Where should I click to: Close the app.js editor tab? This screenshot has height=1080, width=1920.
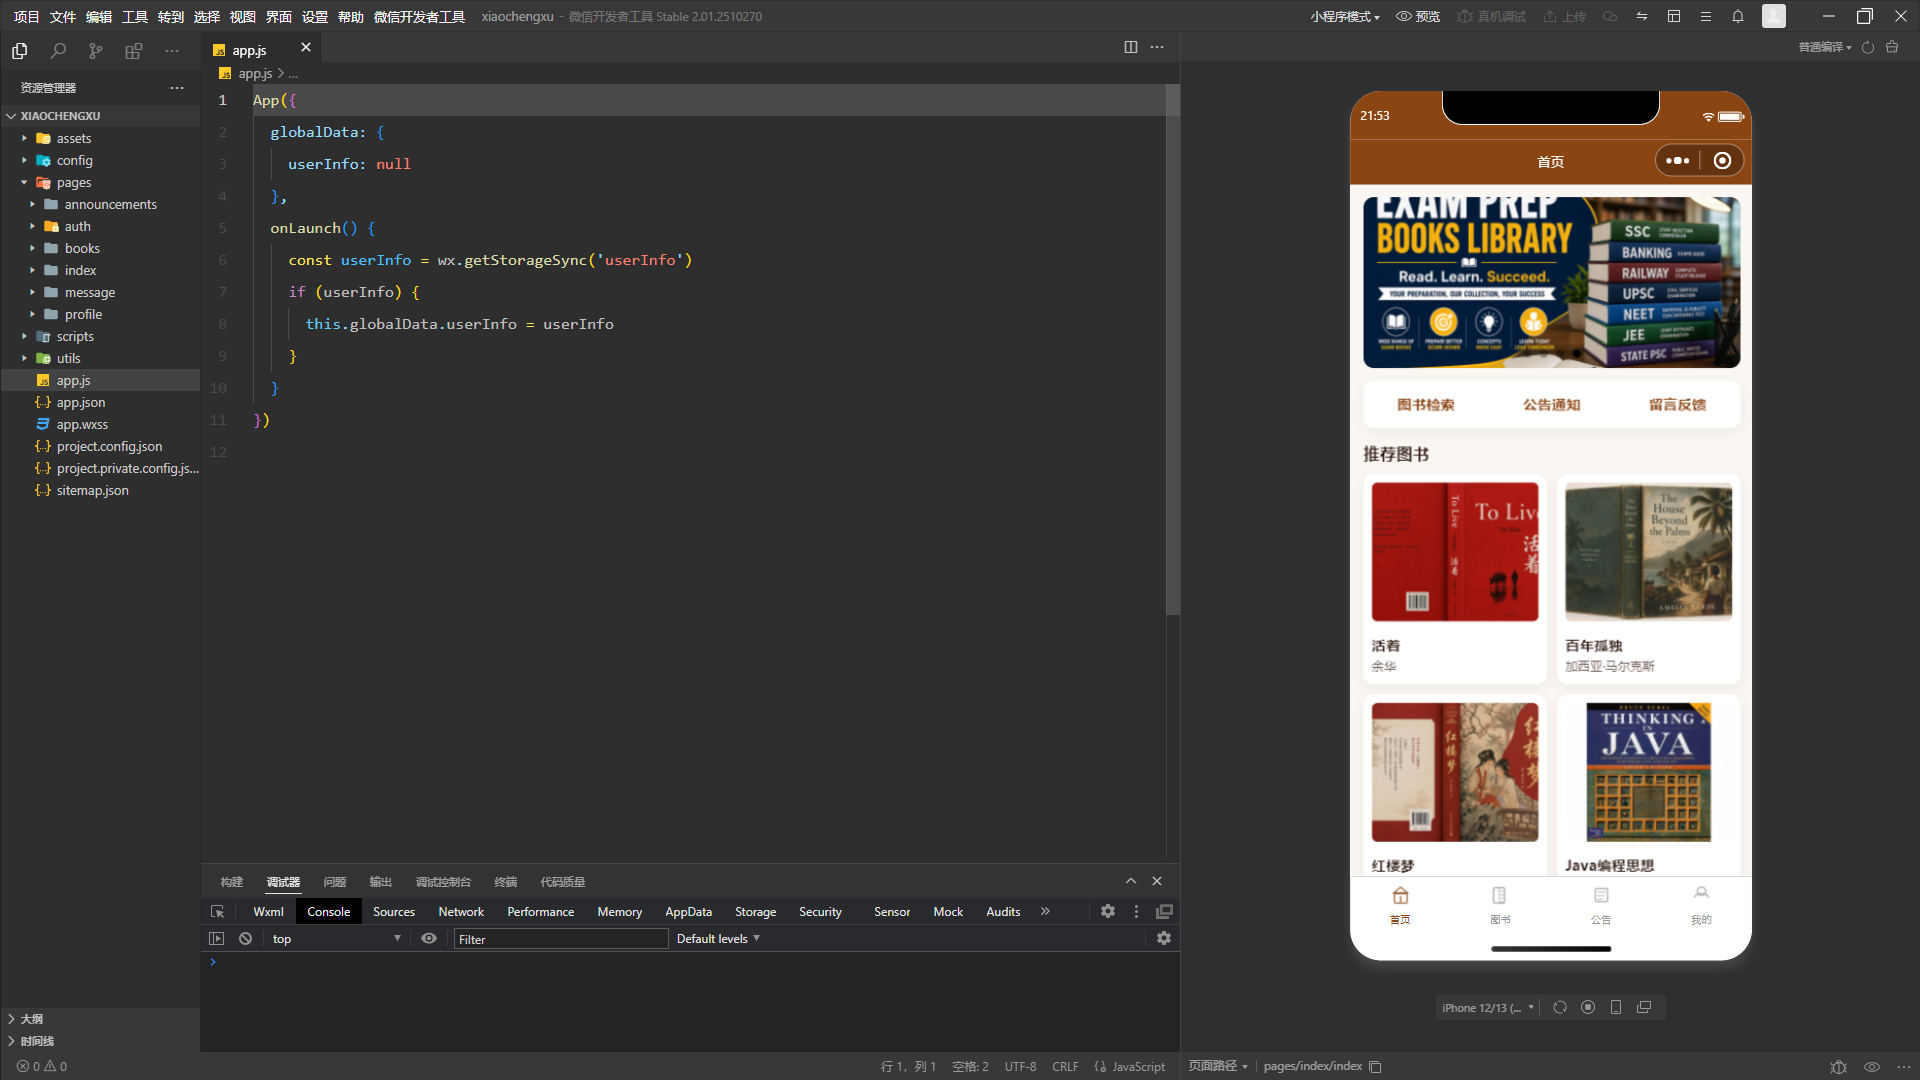(x=306, y=48)
